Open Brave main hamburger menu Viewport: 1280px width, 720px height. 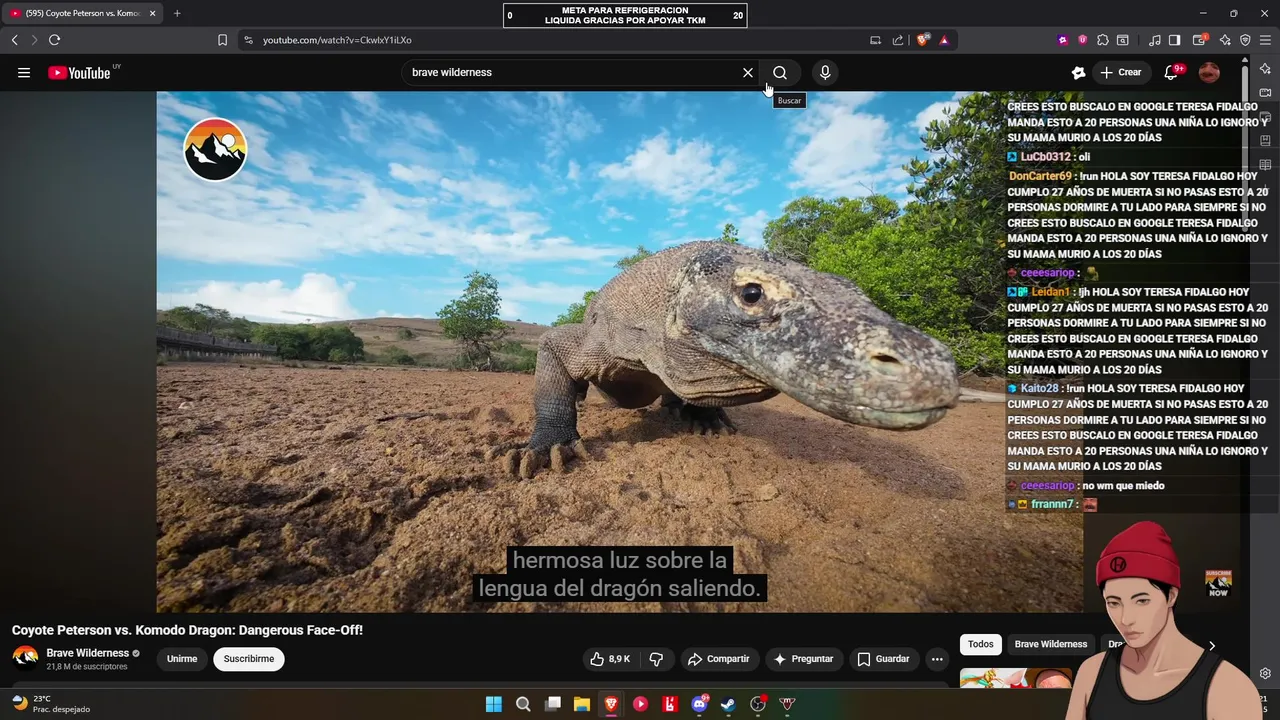[1265, 40]
